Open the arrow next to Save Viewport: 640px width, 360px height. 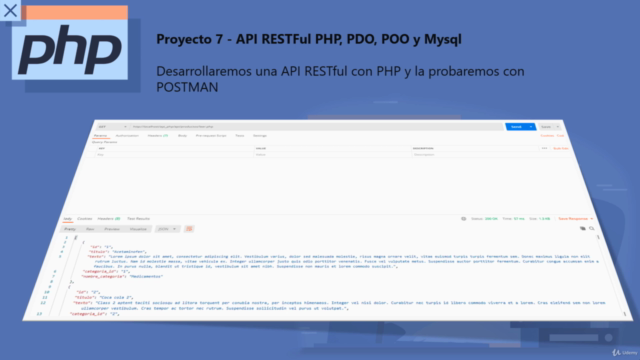(x=558, y=127)
